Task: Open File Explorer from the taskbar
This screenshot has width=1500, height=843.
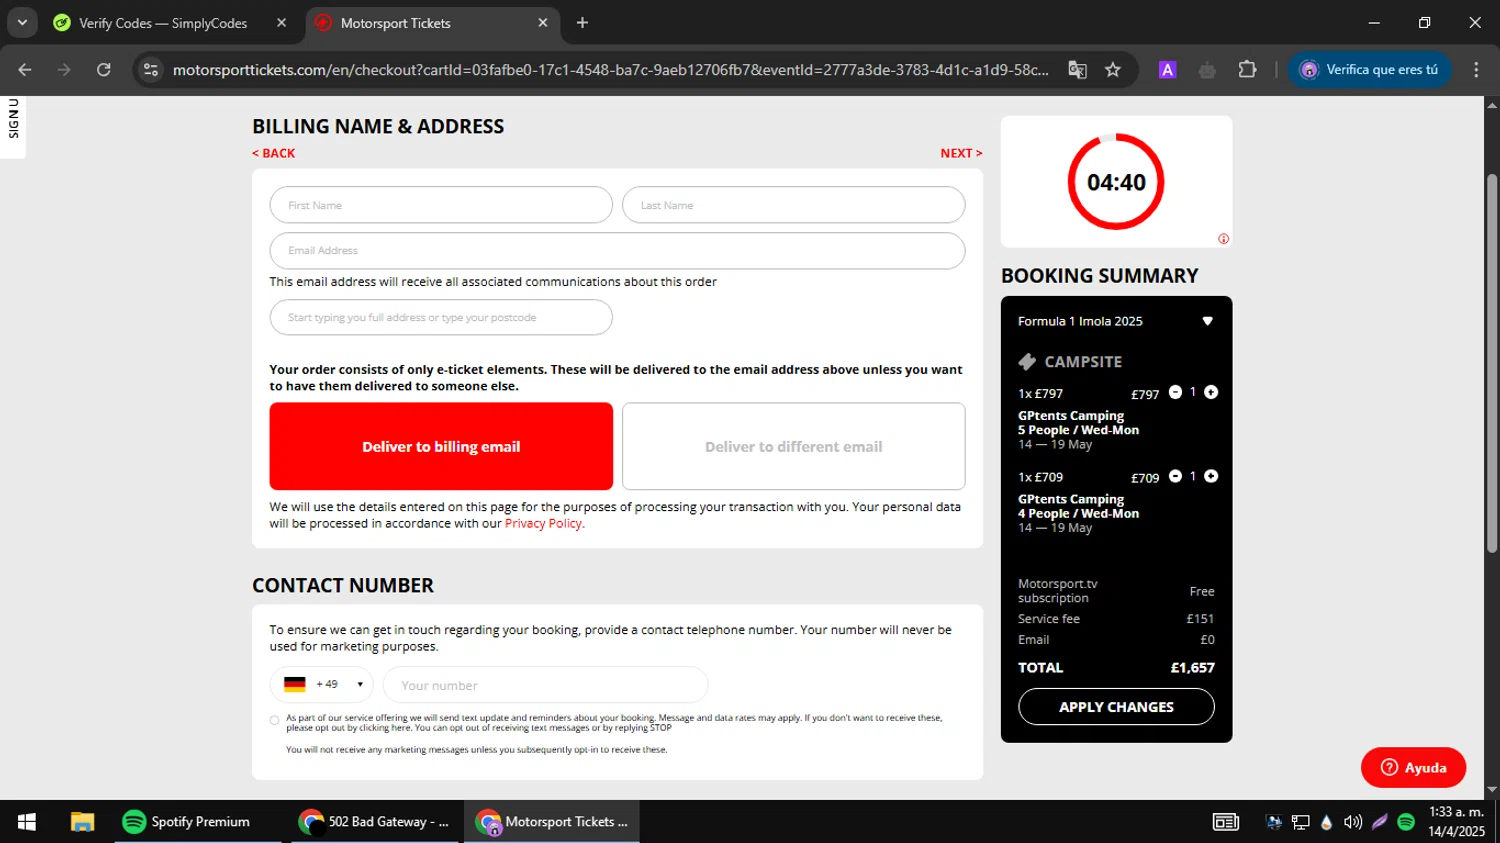Action: click(82, 822)
